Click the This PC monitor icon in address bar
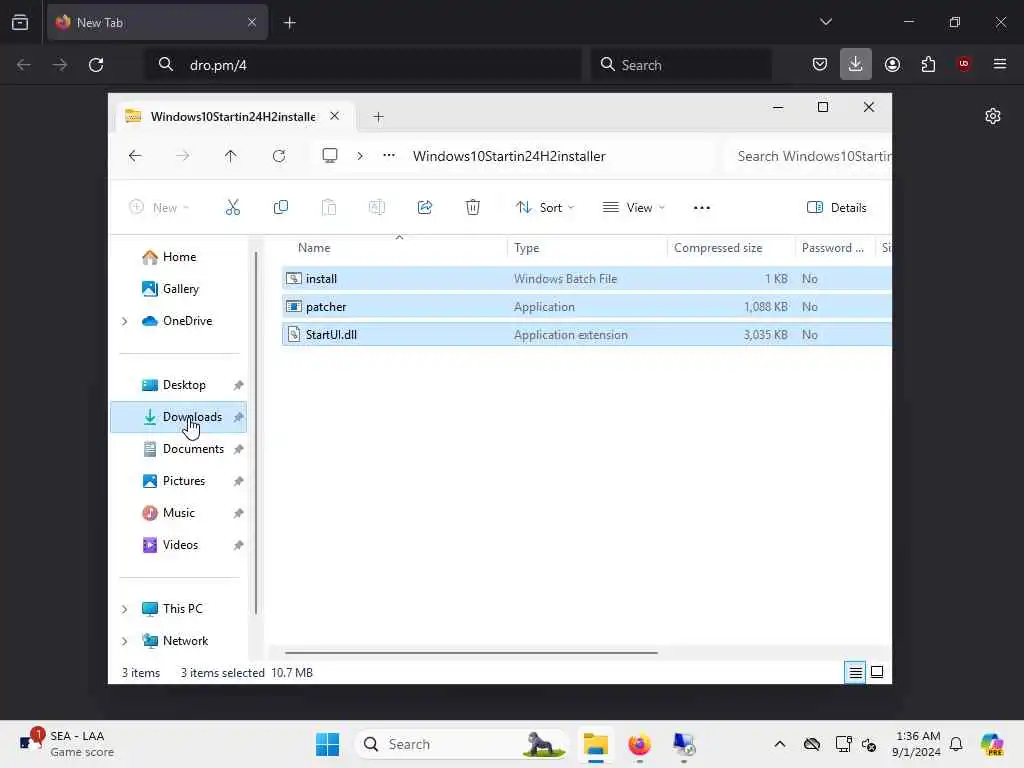Viewport: 1024px width, 768px height. 330,156
